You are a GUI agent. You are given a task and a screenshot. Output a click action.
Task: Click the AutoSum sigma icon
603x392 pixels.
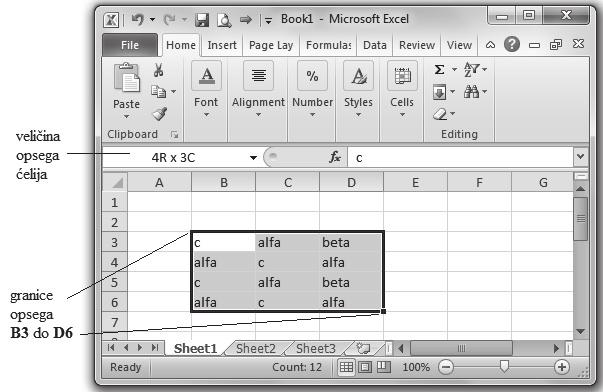pyautogui.click(x=440, y=70)
